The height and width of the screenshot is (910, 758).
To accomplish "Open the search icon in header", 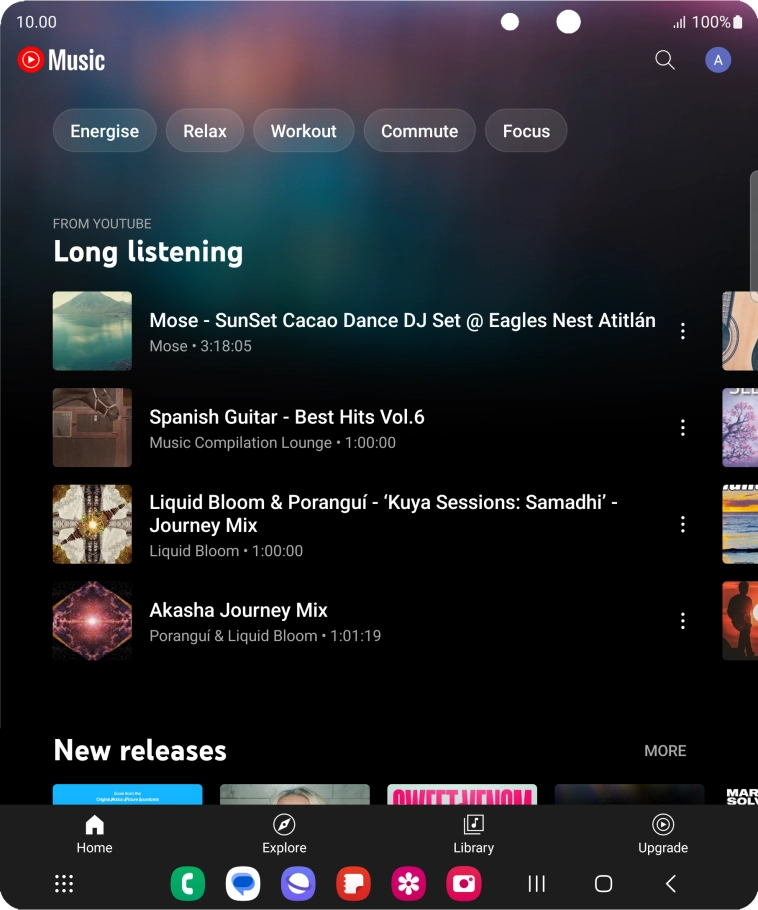I will pos(665,60).
